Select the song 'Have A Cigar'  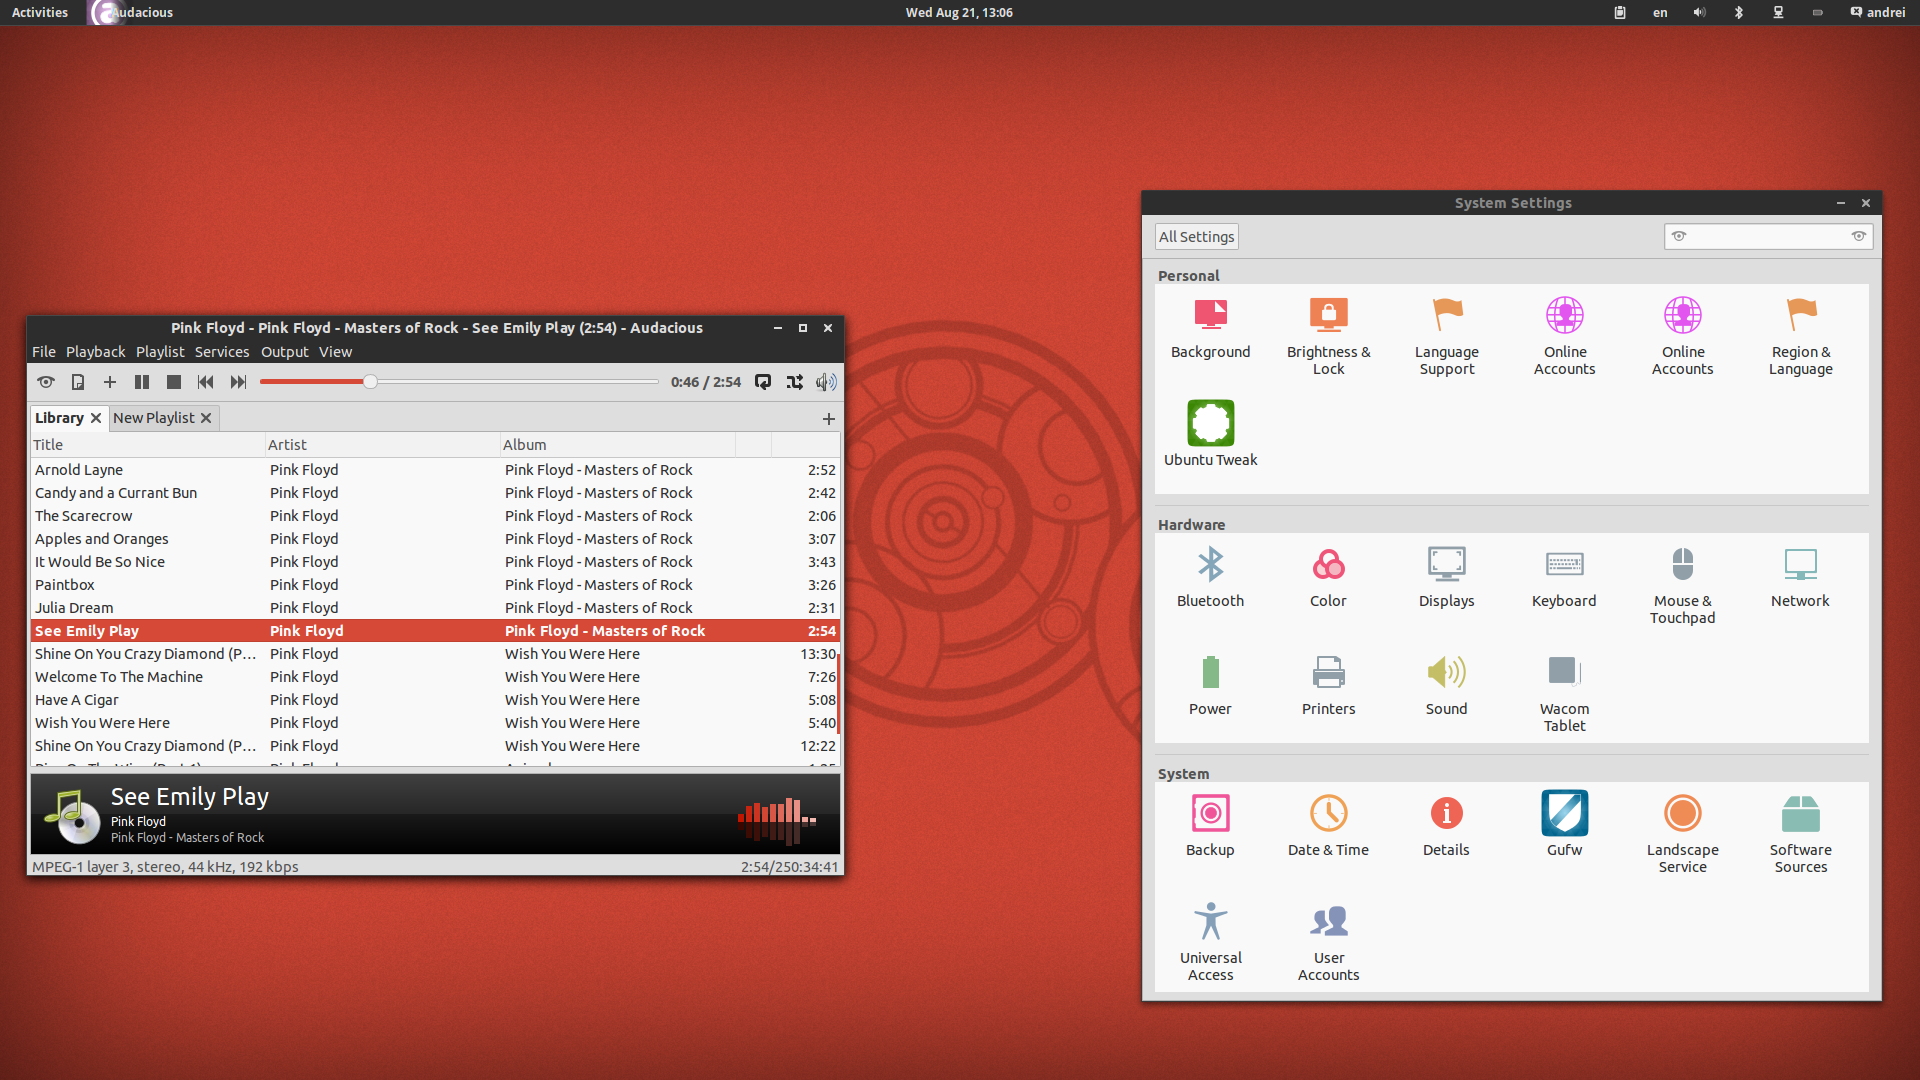pos(435,700)
